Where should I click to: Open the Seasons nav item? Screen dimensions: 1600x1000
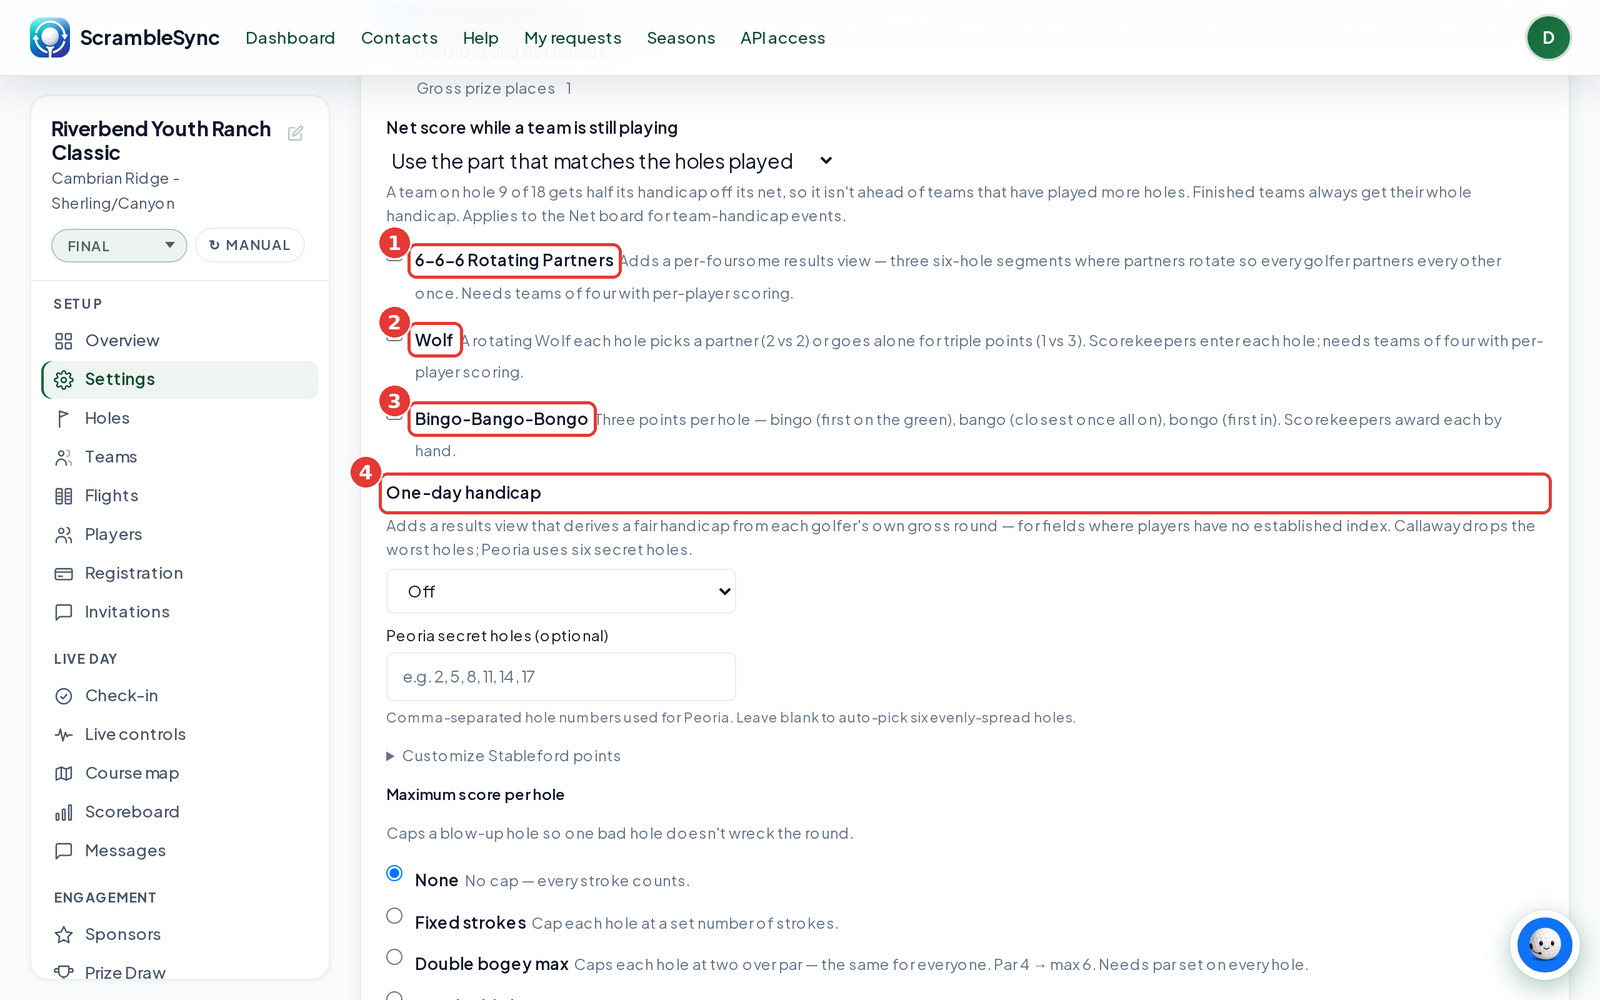pyautogui.click(x=681, y=38)
